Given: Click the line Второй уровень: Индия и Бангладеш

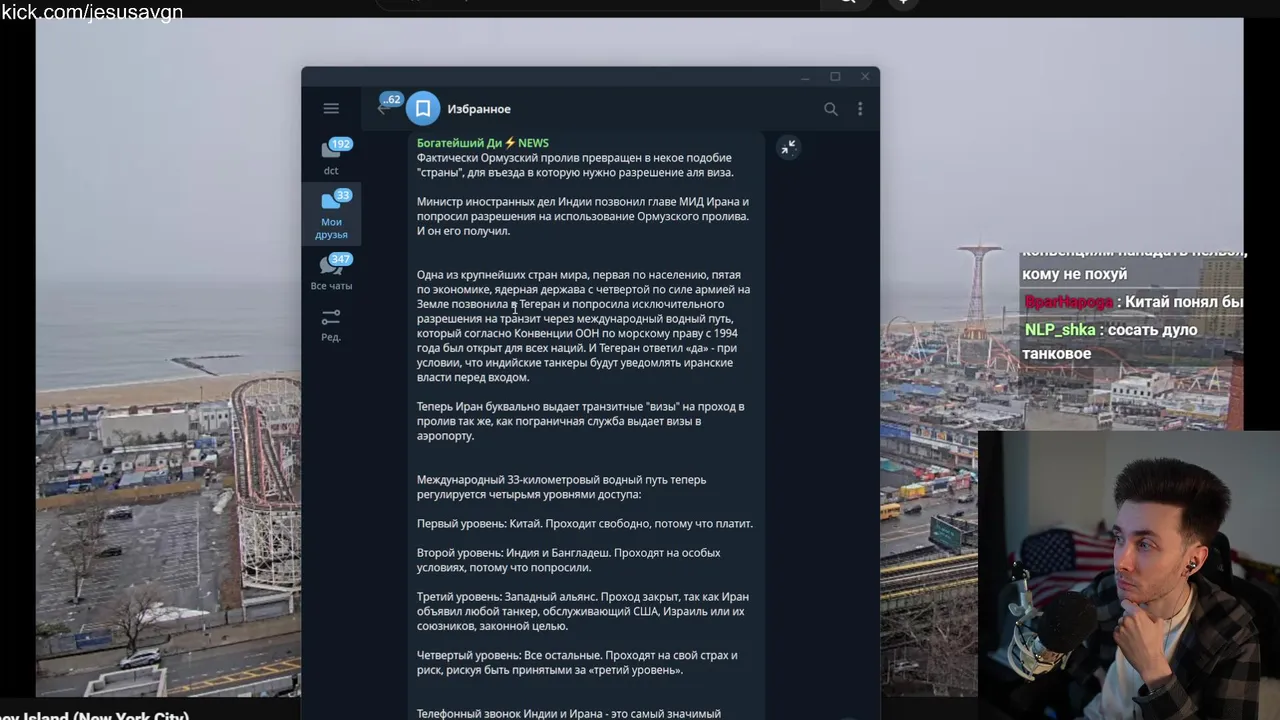Looking at the screenshot, I should pyautogui.click(x=569, y=560).
